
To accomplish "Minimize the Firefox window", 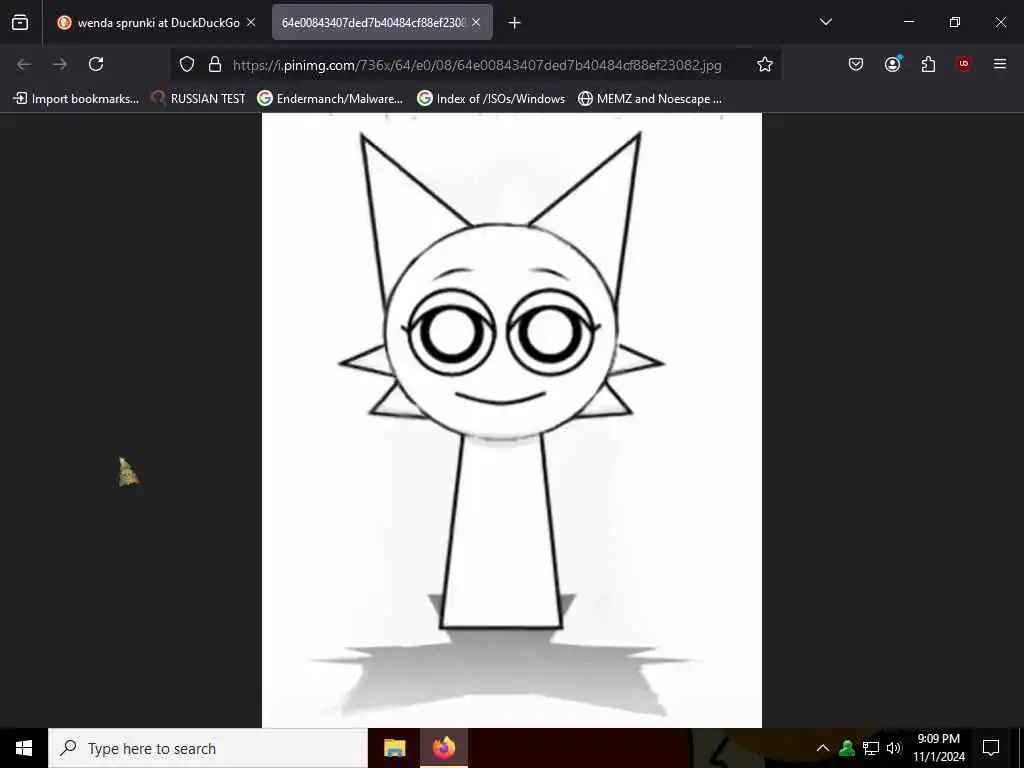I will pyautogui.click(x=909, y=22).
